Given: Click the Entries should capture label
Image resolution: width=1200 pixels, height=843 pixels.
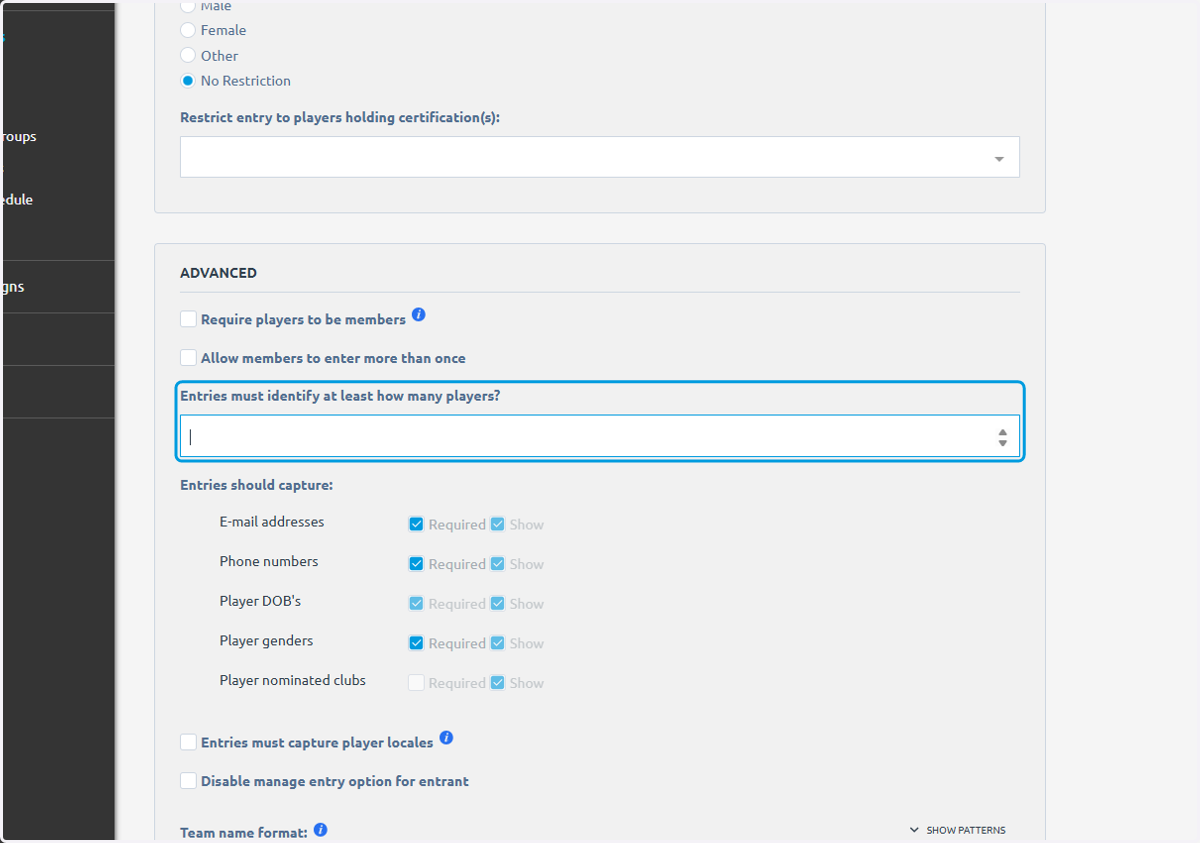Looking at the screenshot, I should pyautogui.click(x=256, y=485).
